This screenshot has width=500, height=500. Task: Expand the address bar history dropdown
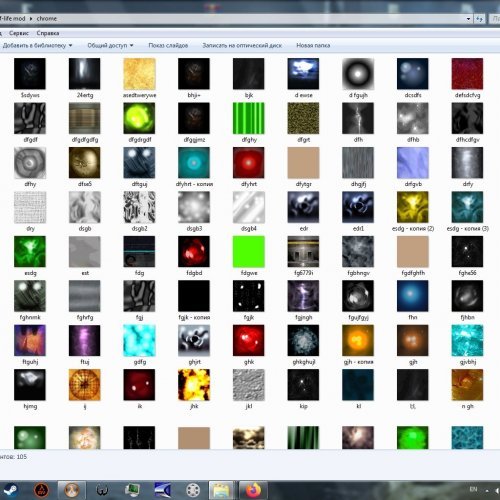[468, 19]
